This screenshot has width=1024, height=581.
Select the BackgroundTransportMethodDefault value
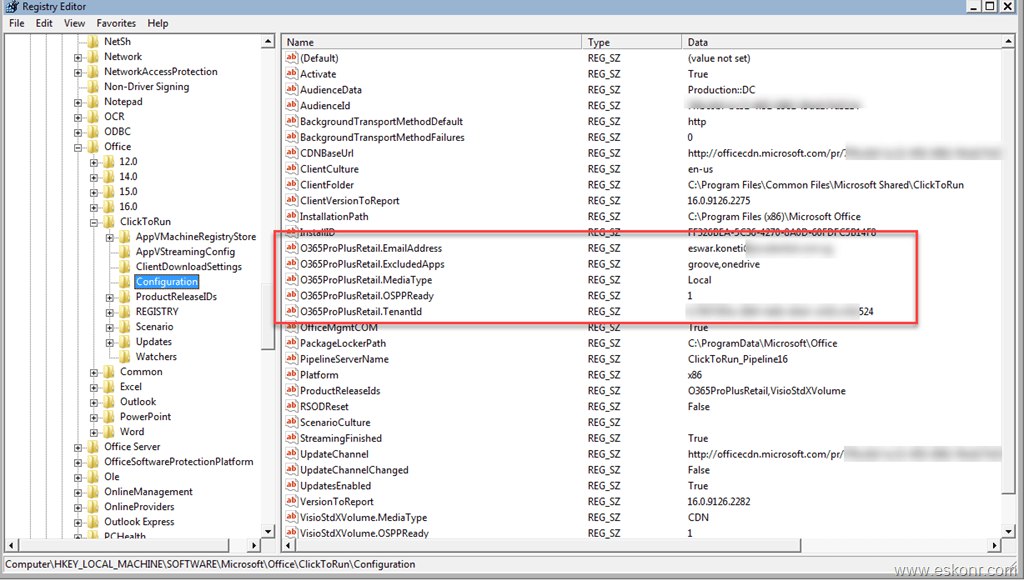(381, 121)
